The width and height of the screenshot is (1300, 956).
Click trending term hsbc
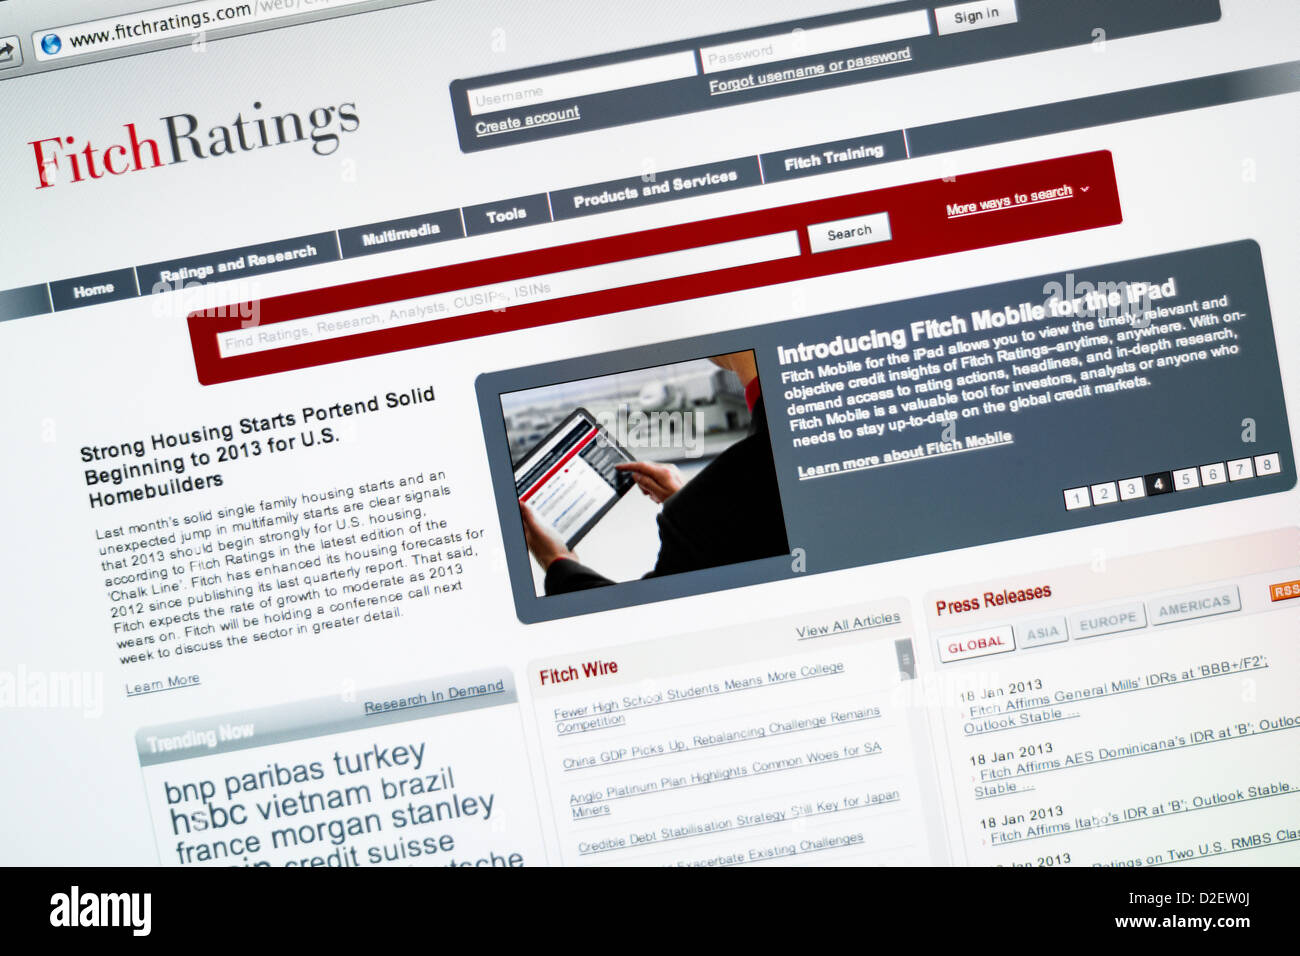[208, 817]
